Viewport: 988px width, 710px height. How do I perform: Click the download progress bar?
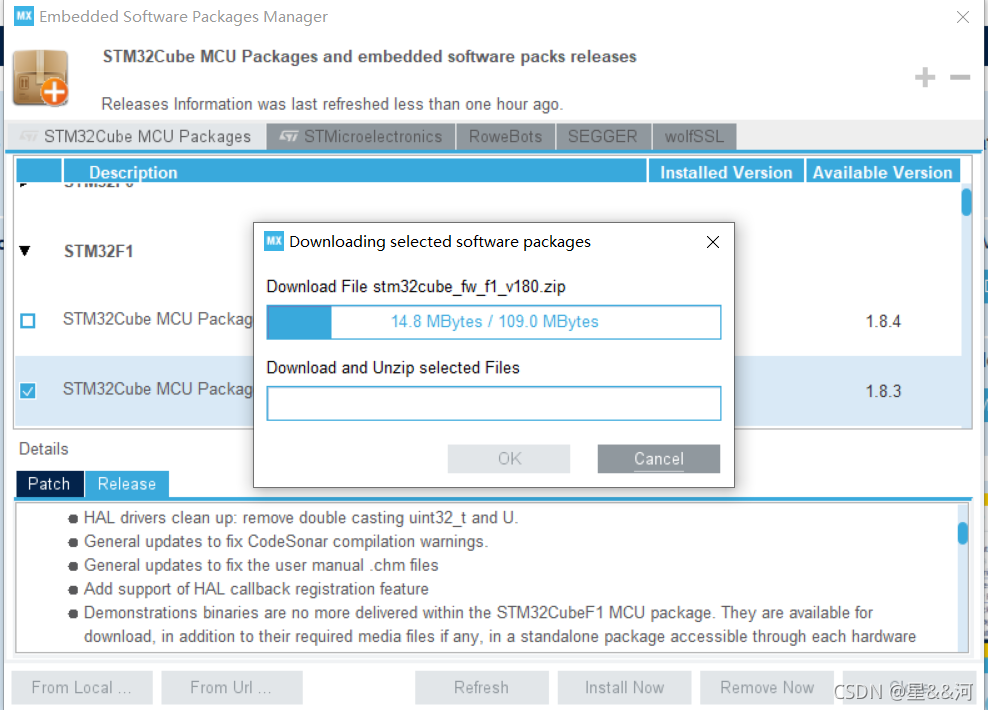[494, 322]
